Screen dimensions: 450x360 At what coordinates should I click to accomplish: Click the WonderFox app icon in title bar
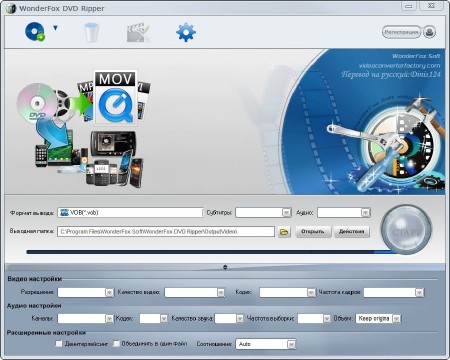click(11, 8)
